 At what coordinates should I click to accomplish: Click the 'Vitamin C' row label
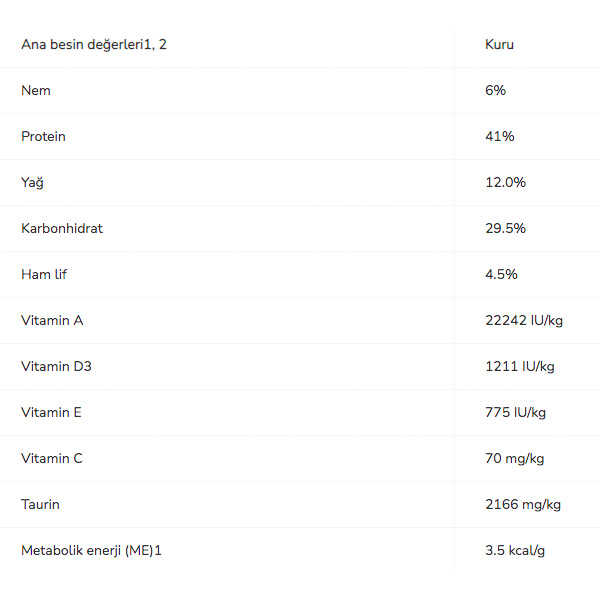(x=52, y=458)
